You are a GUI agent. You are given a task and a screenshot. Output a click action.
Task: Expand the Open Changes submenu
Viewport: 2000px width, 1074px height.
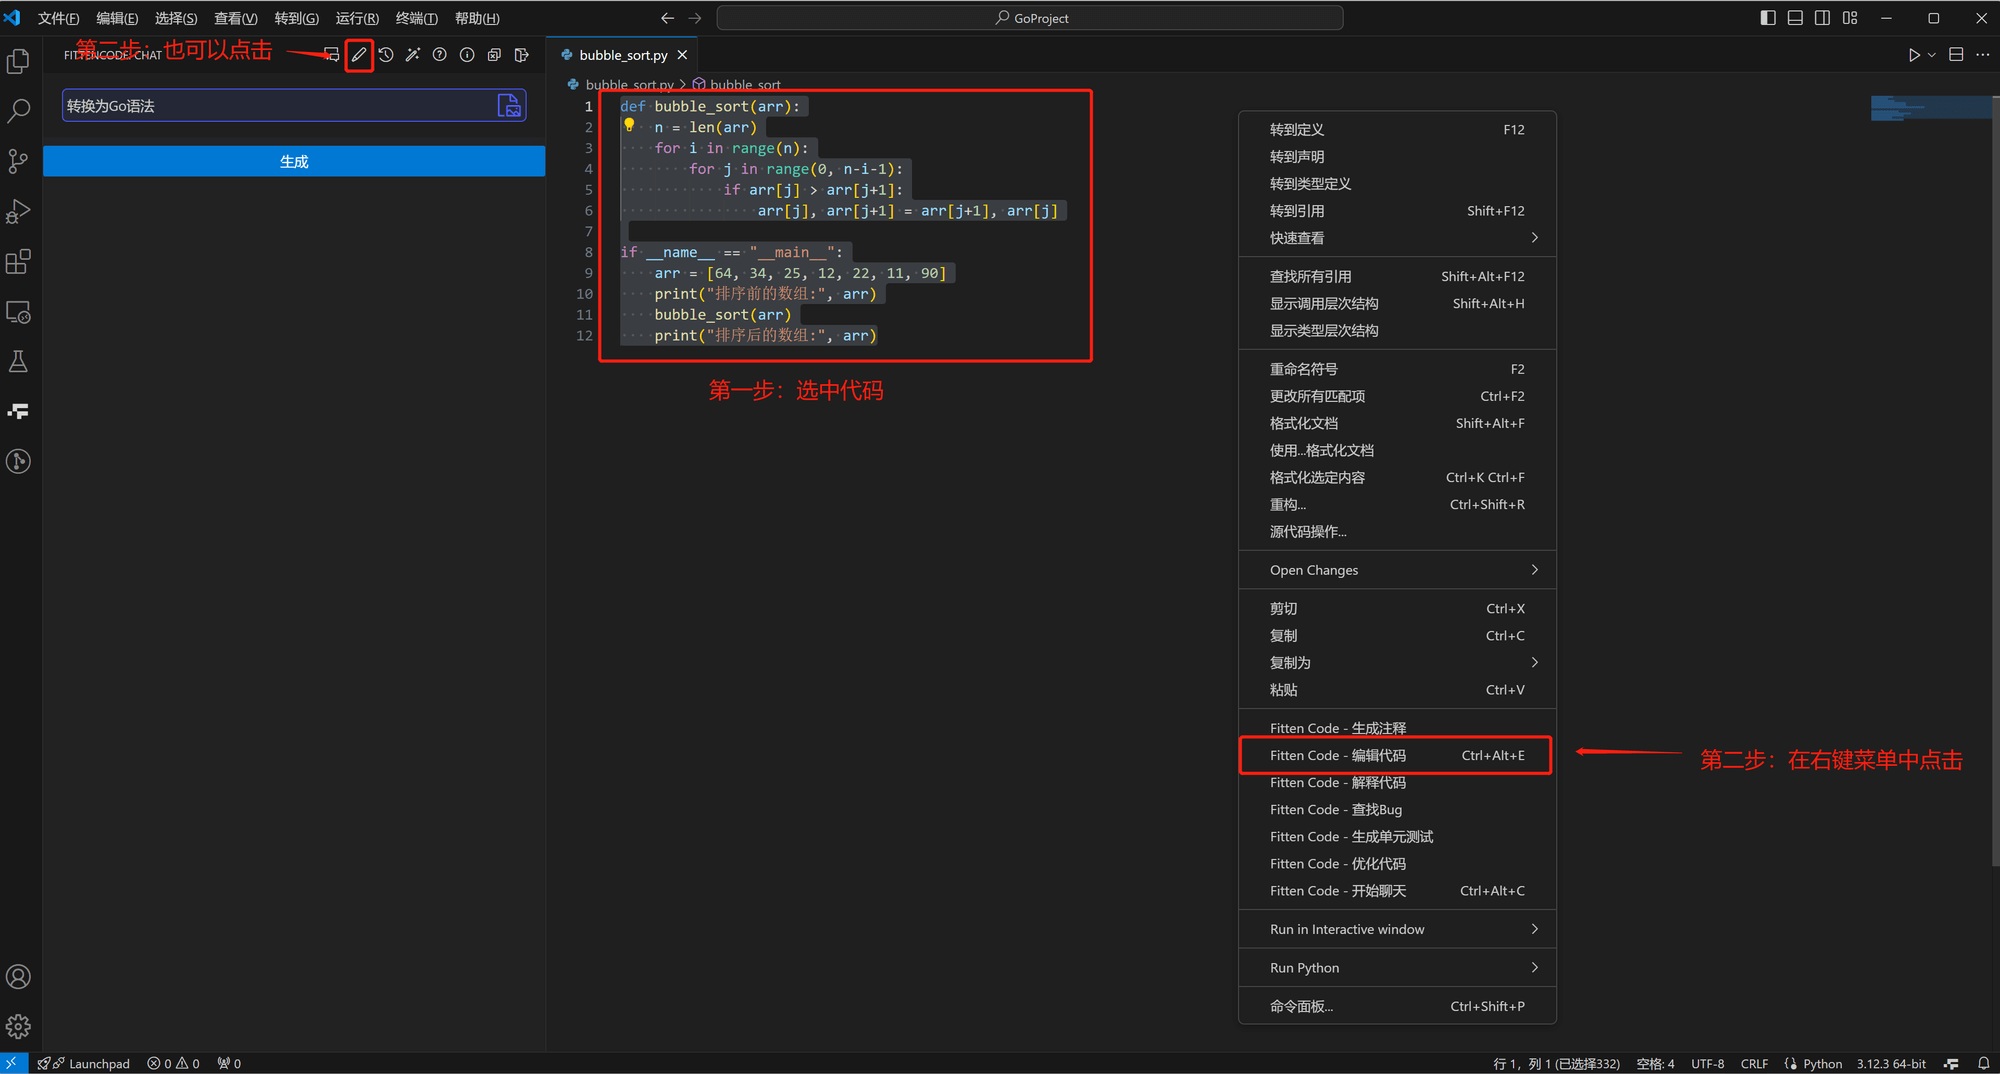click(1397, 570)
